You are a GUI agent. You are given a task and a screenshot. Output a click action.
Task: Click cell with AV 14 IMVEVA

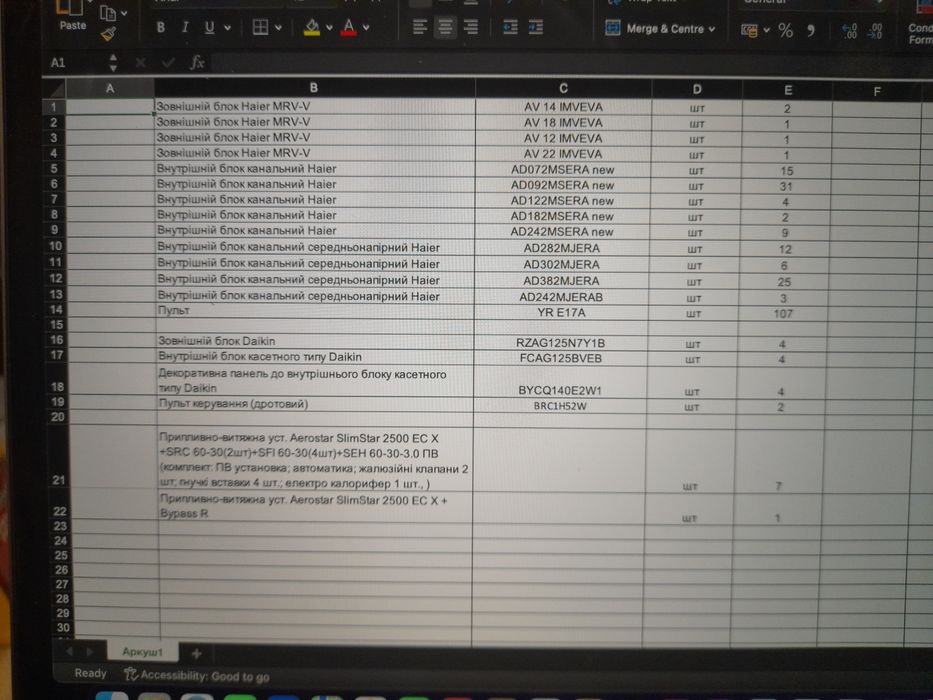[x=563, y=107]
